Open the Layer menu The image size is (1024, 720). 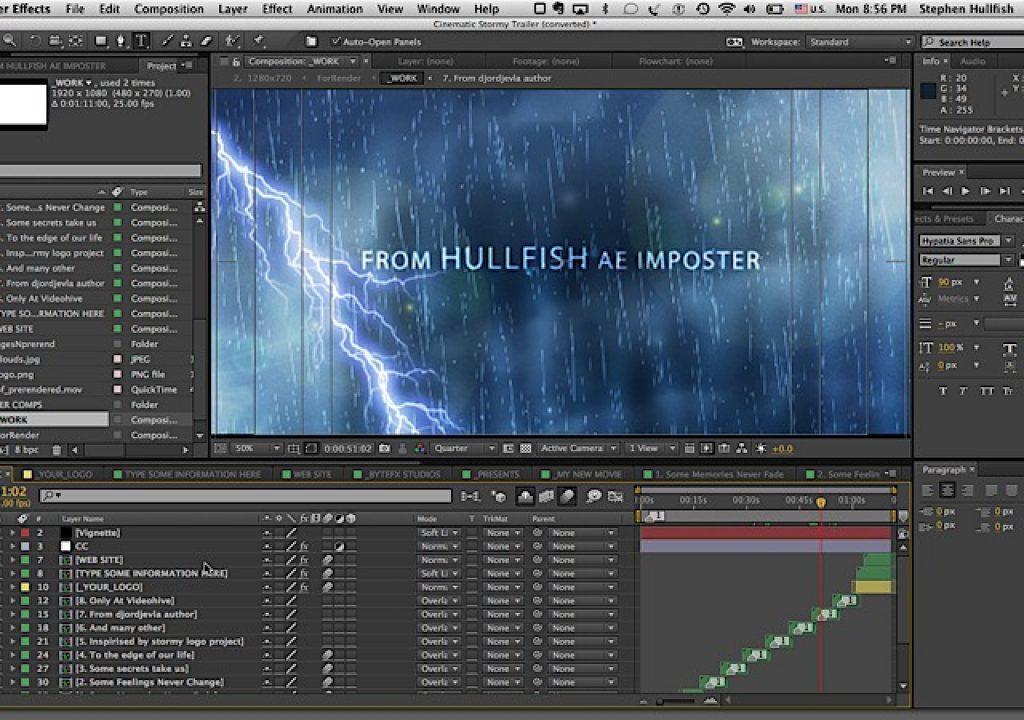tap(232, 8)
